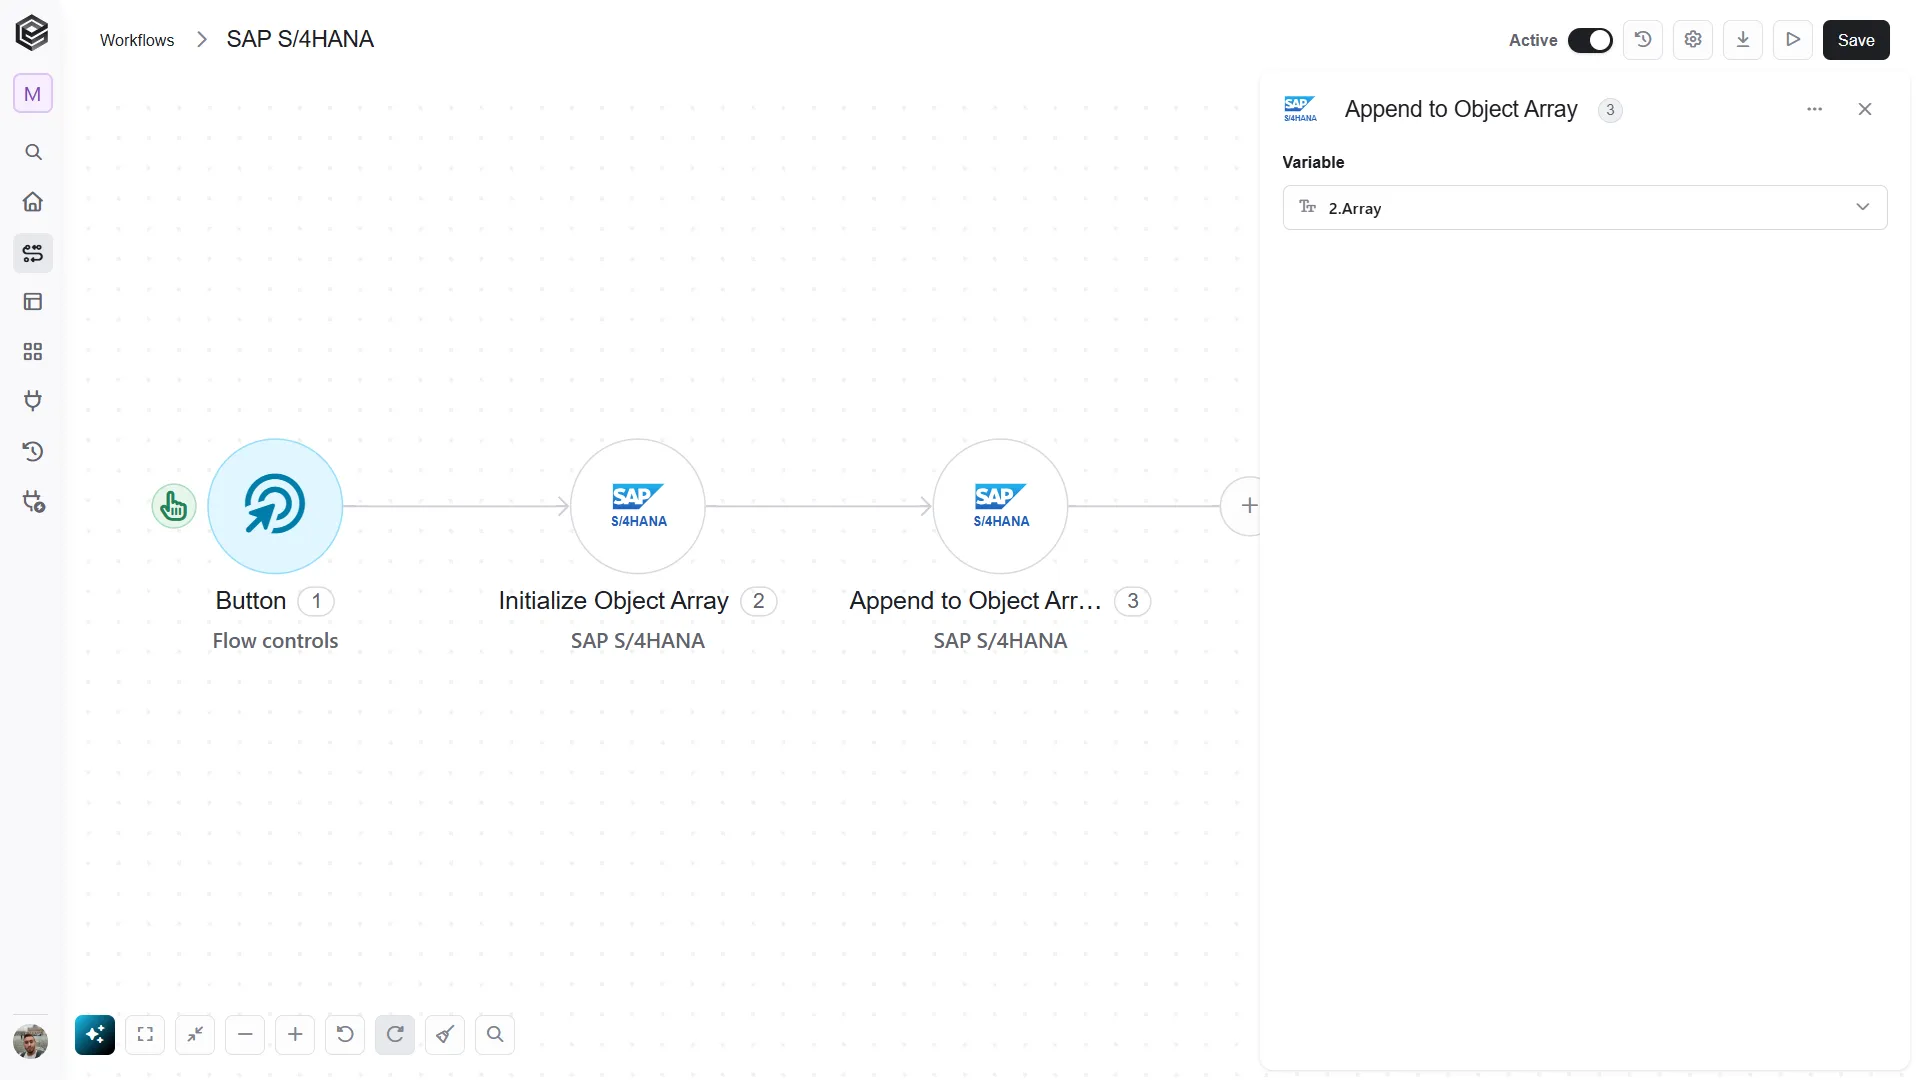Toggle the Active workflow switch
The width and height of the screenshot is (1920, 1080).
click(x=1590, y=40)
